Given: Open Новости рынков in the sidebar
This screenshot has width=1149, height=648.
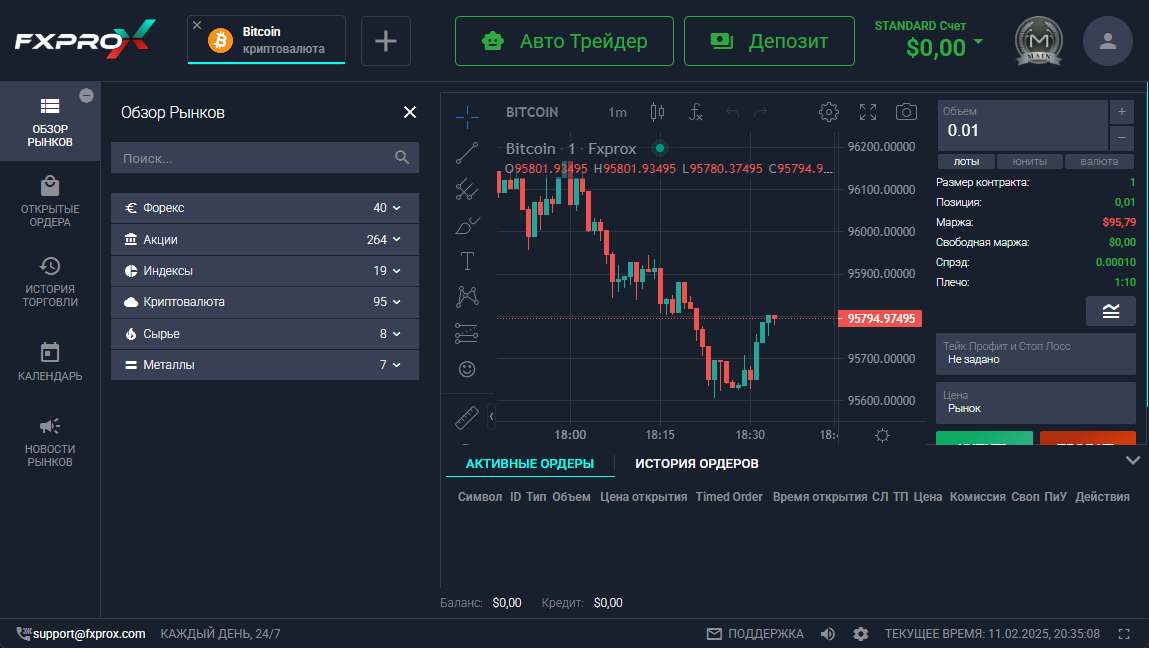Looking at the screenshot, I should (50, 442).
